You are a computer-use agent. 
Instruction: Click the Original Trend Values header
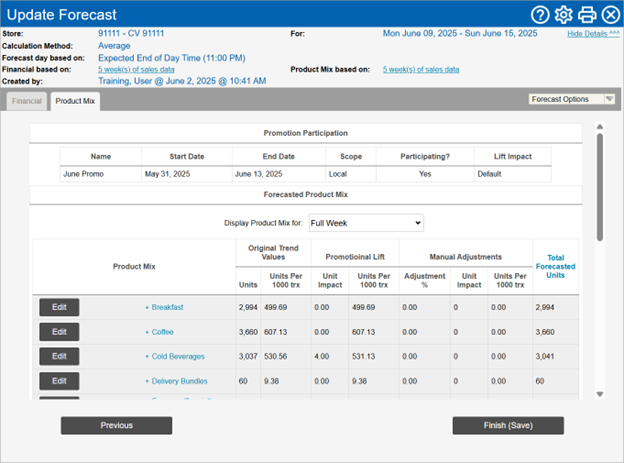[273, 252]
